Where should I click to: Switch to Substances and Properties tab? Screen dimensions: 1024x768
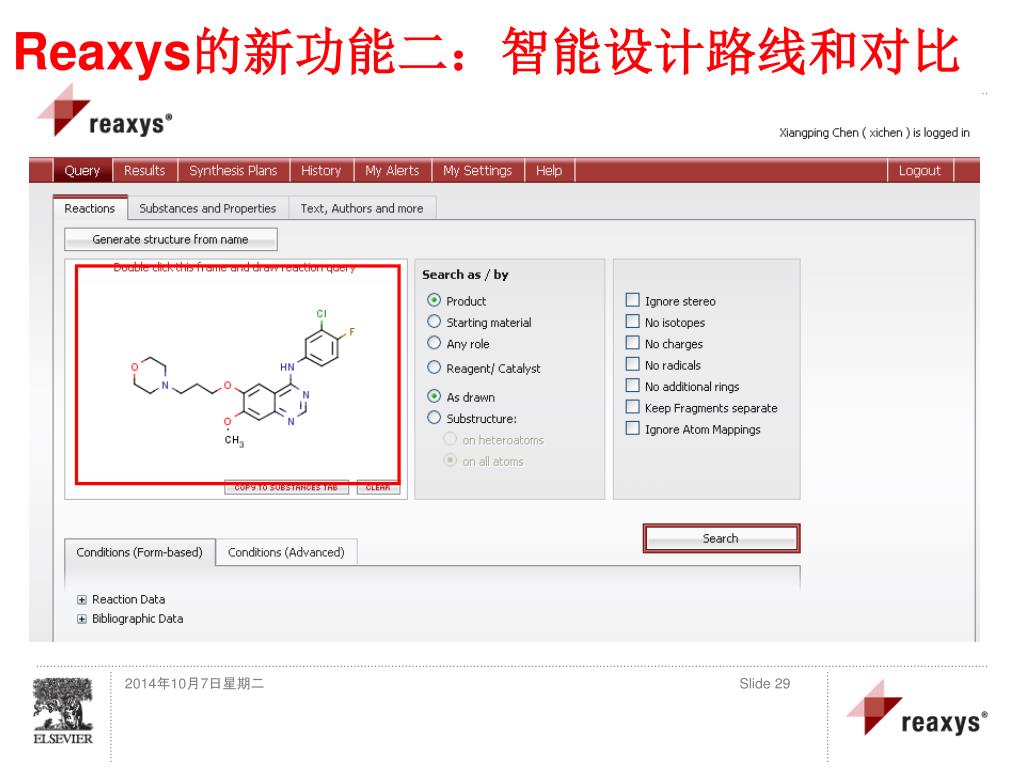click(x=208, y=208)
